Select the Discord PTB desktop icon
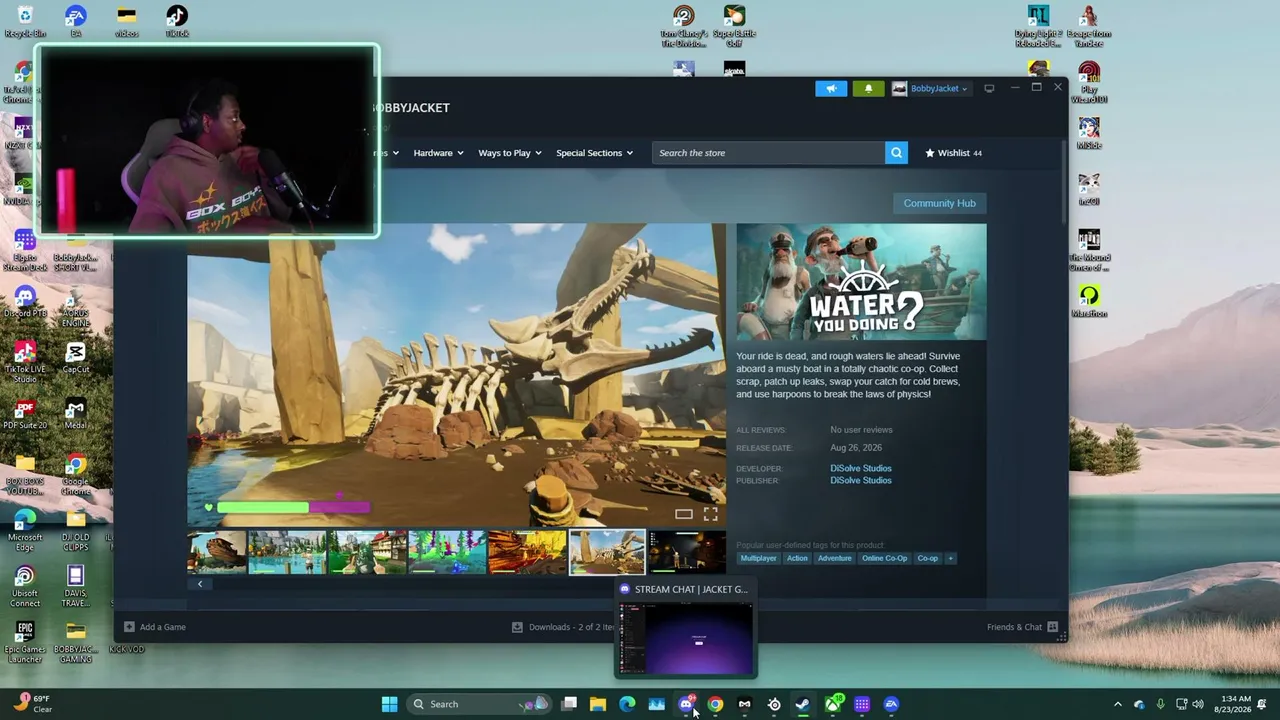The height and width of the screenshot is (720, 1280). (25, 301)
